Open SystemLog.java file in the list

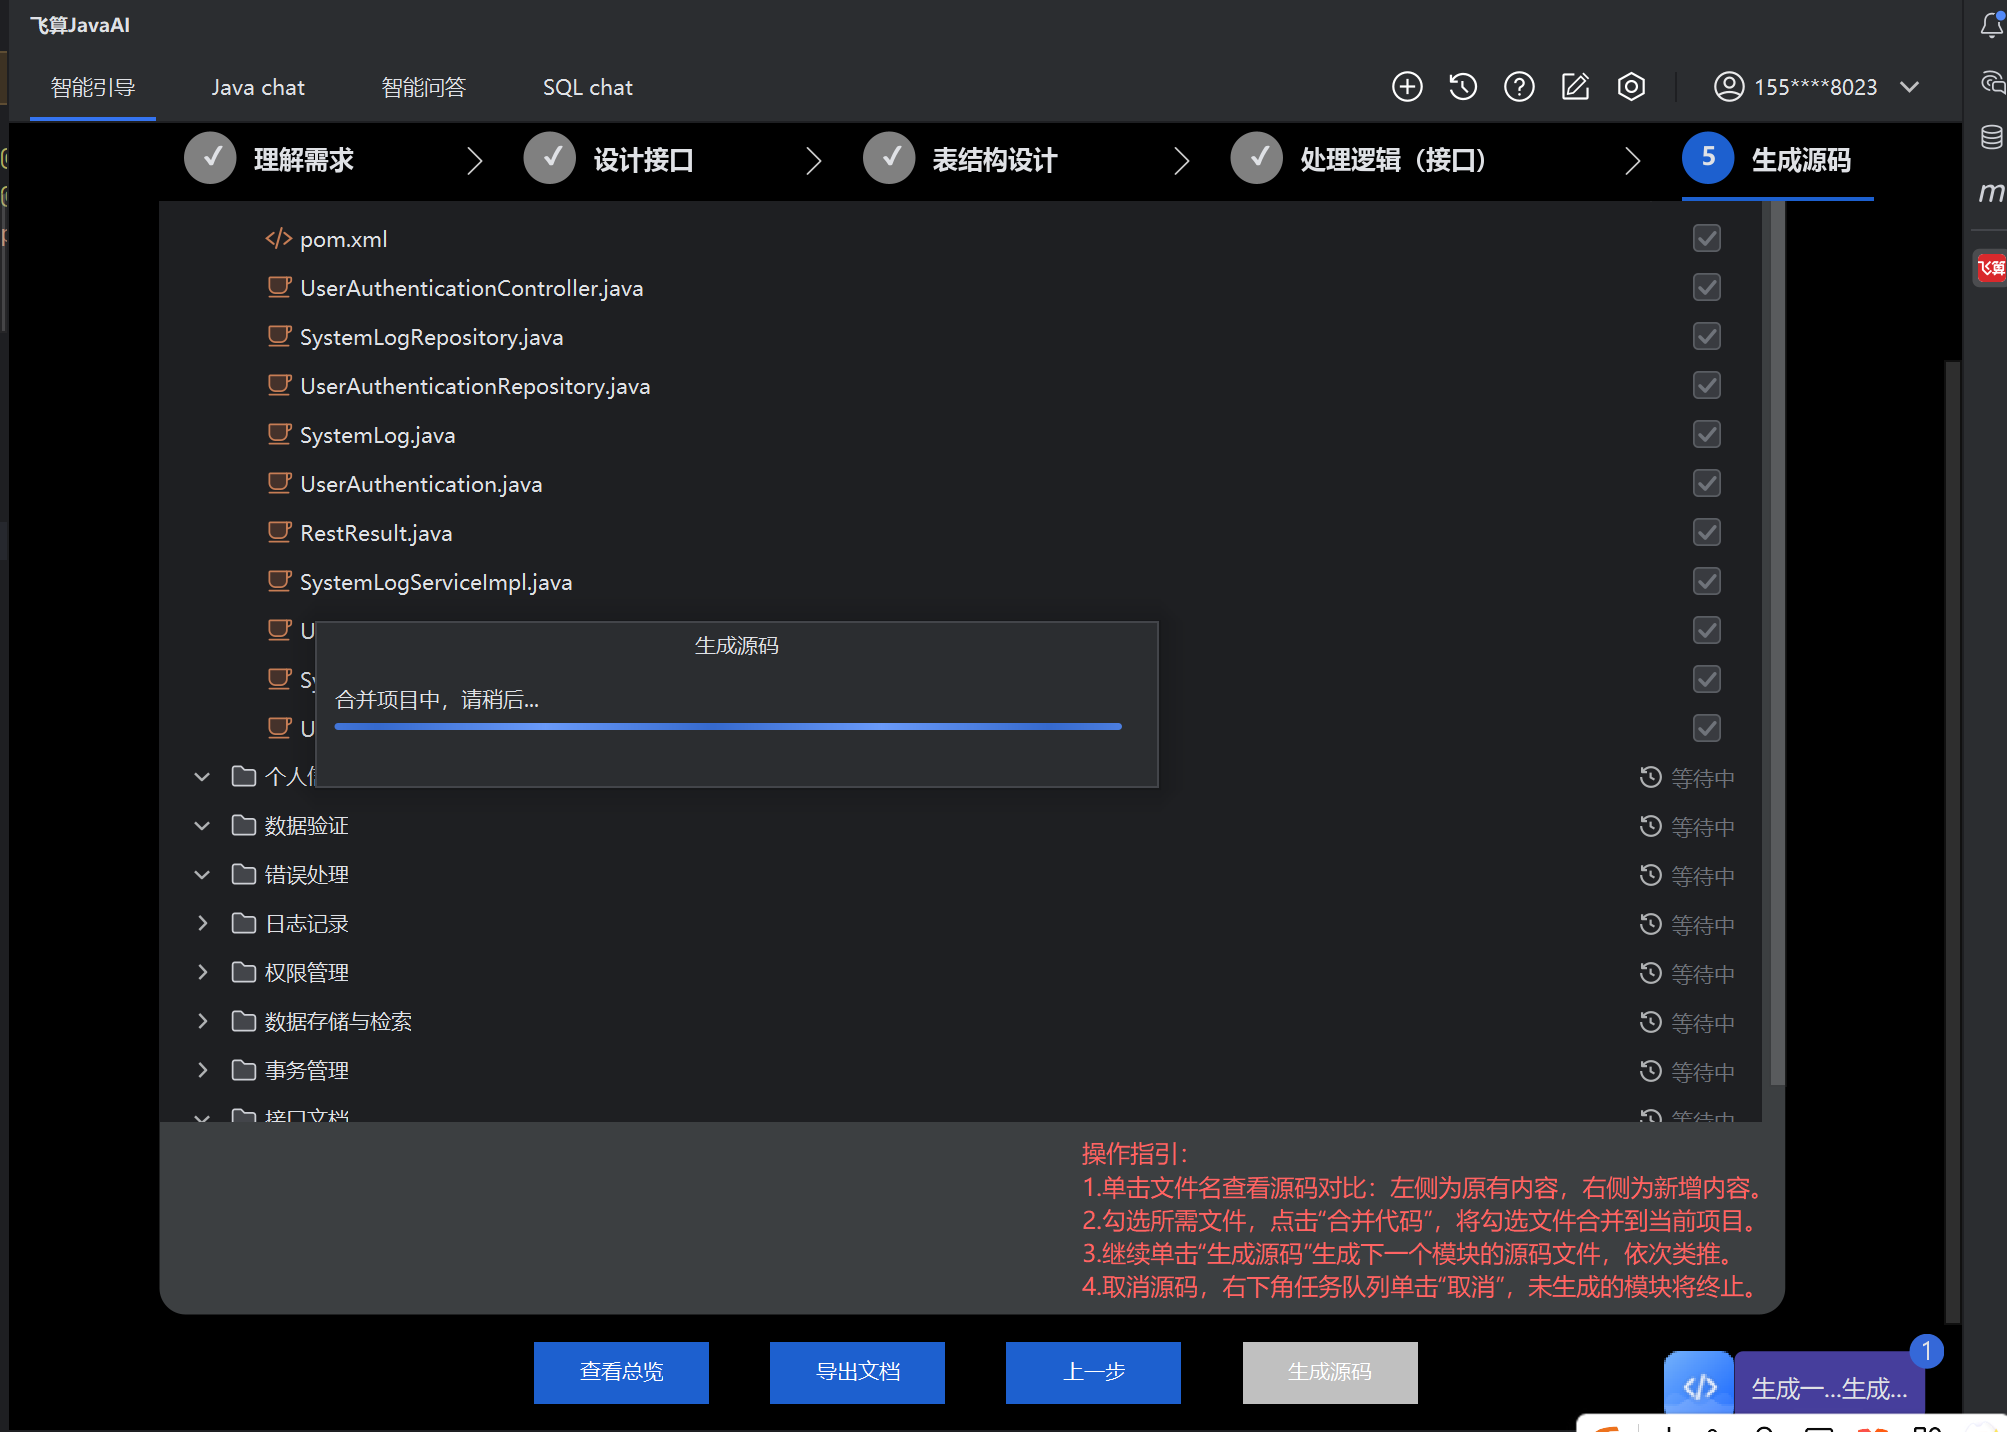[x=377, y=435]
